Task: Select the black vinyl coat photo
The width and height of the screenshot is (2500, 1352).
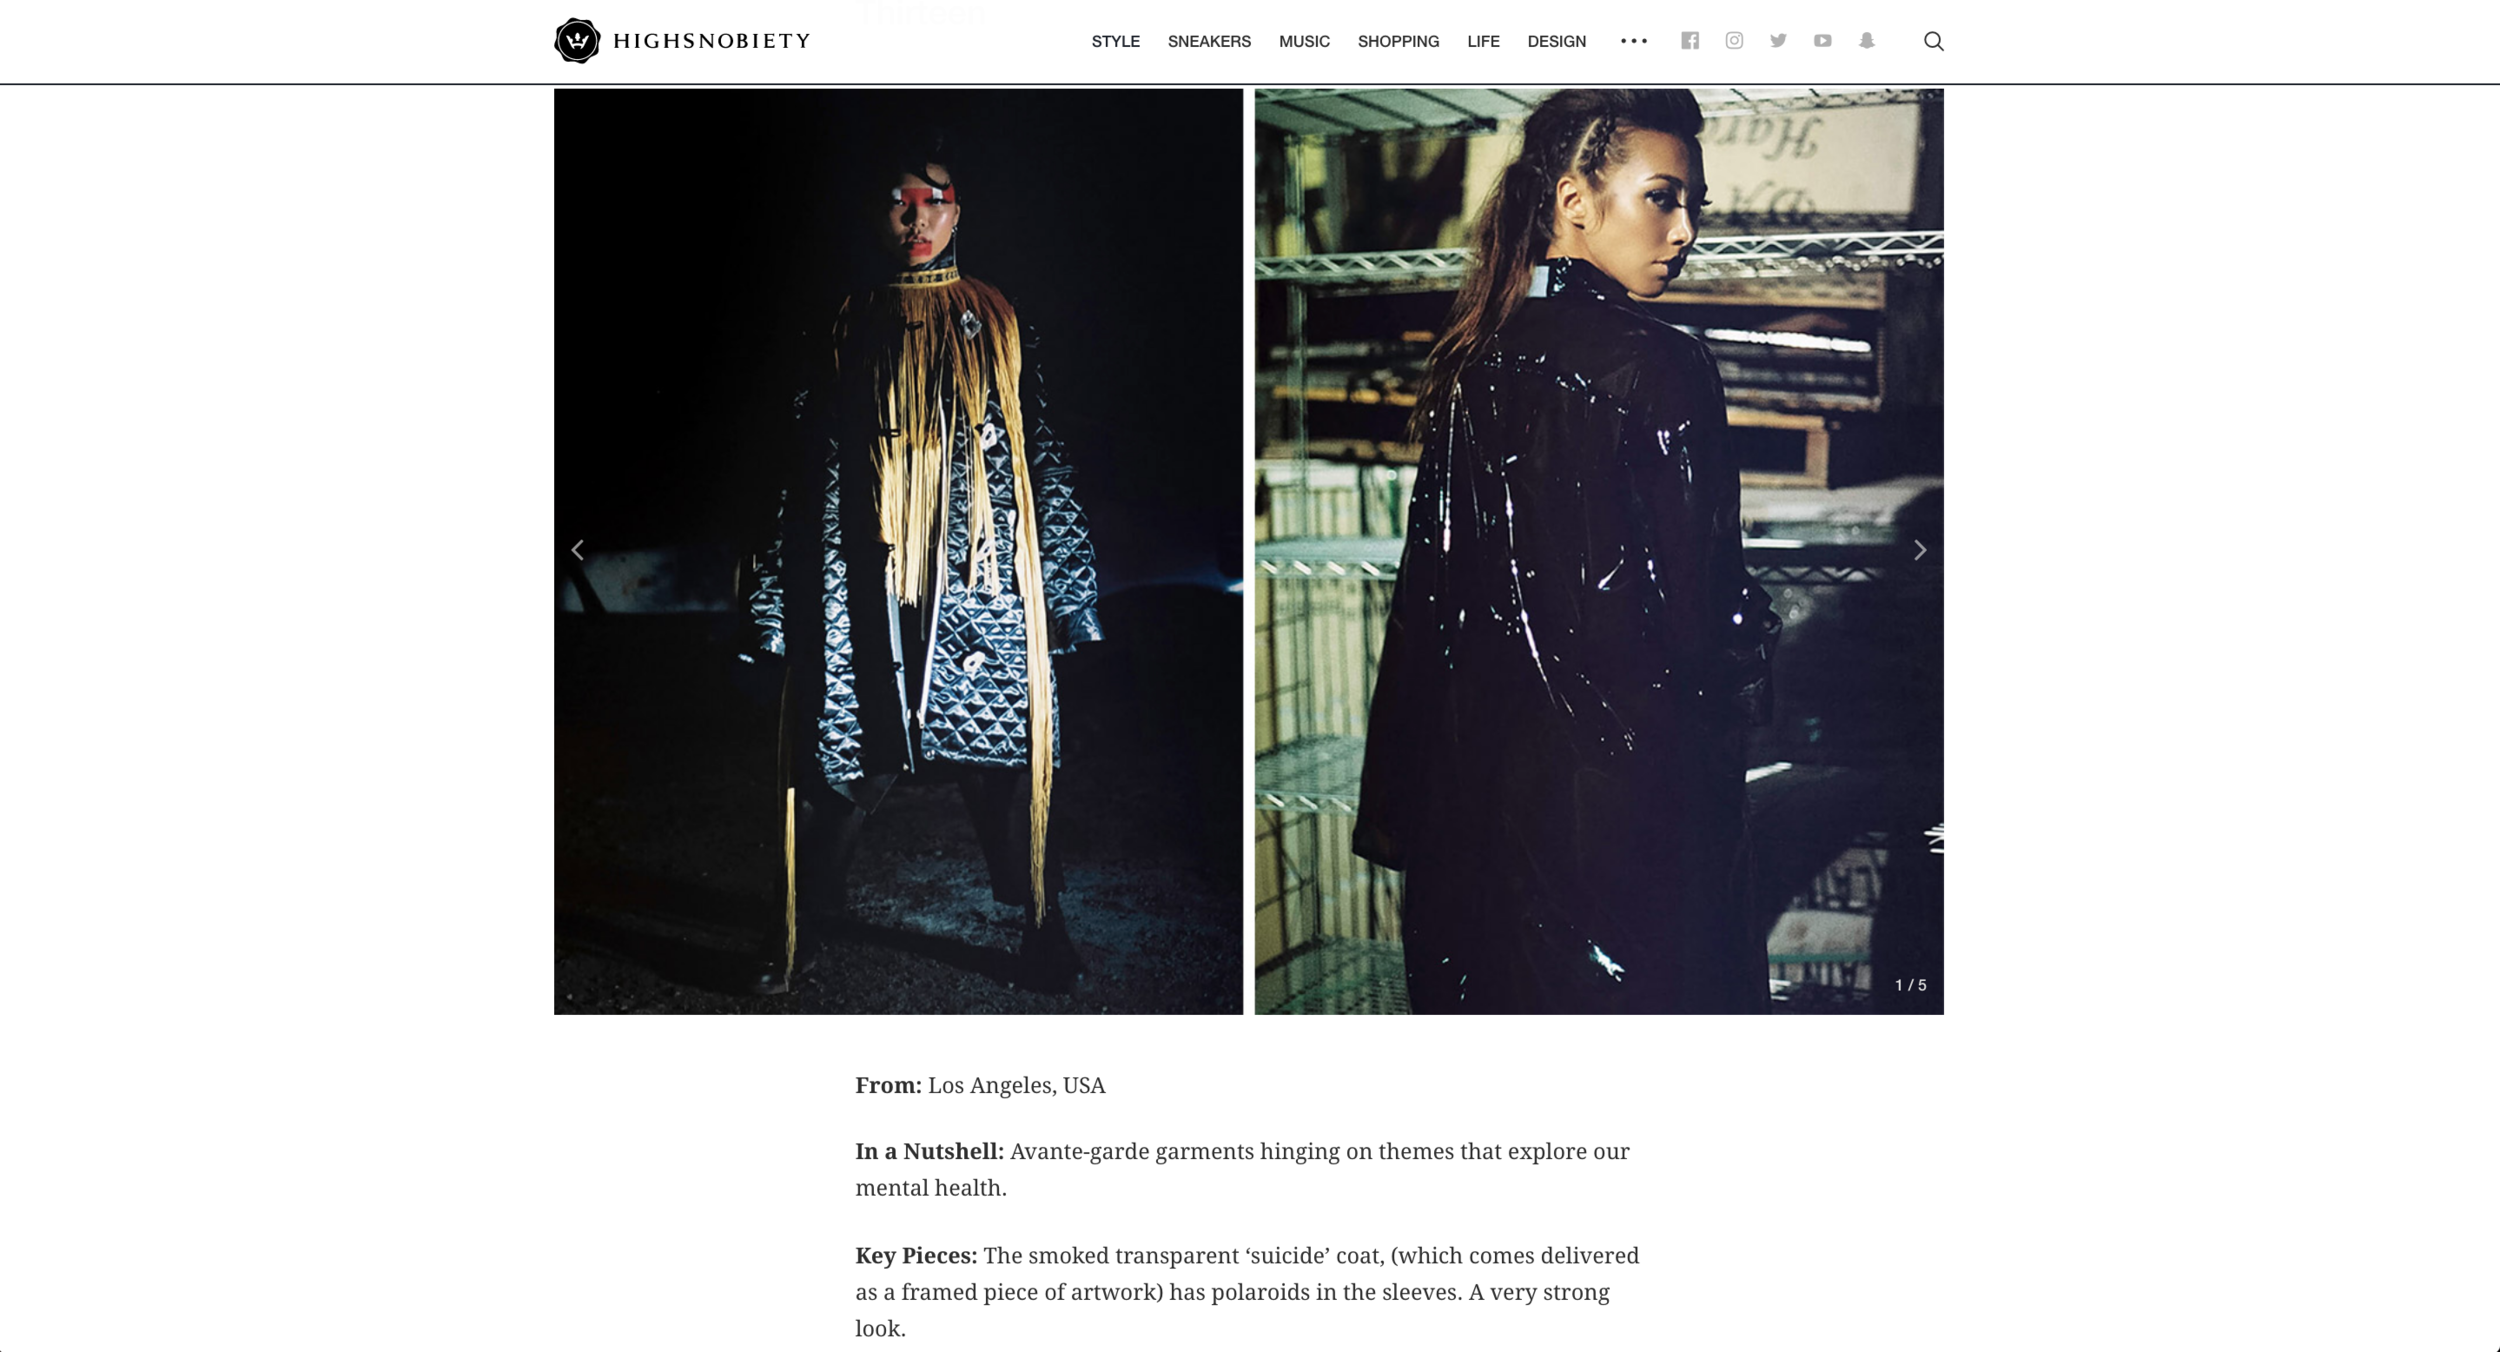Action: point(1599,551)
